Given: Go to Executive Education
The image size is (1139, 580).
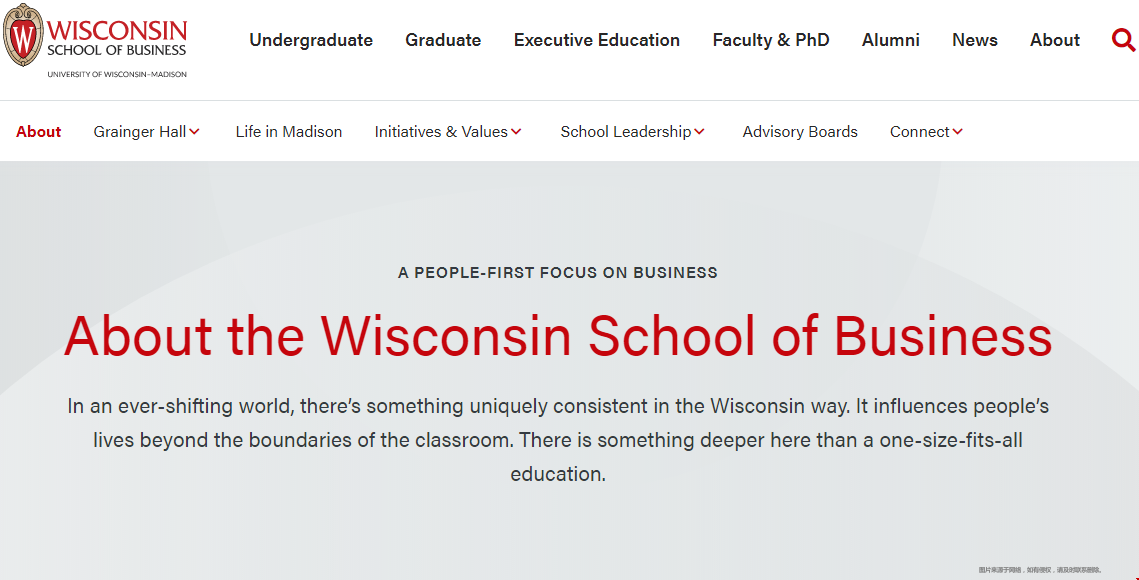Looking at the screenshot, I should coord(597,40).
